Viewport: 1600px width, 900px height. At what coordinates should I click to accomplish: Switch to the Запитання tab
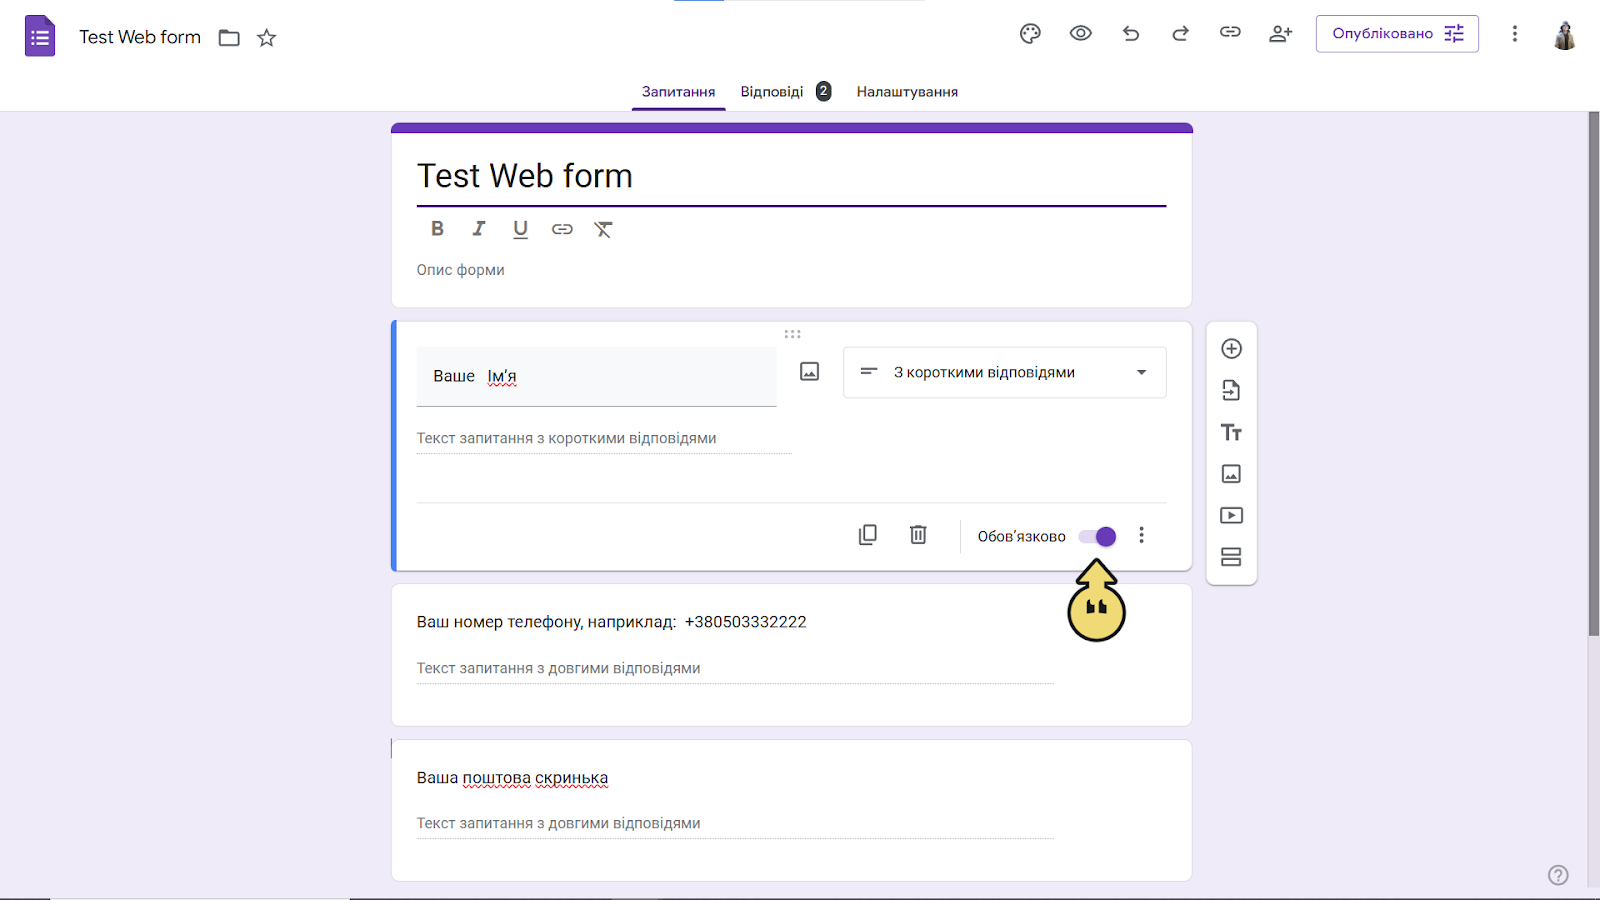678,91
